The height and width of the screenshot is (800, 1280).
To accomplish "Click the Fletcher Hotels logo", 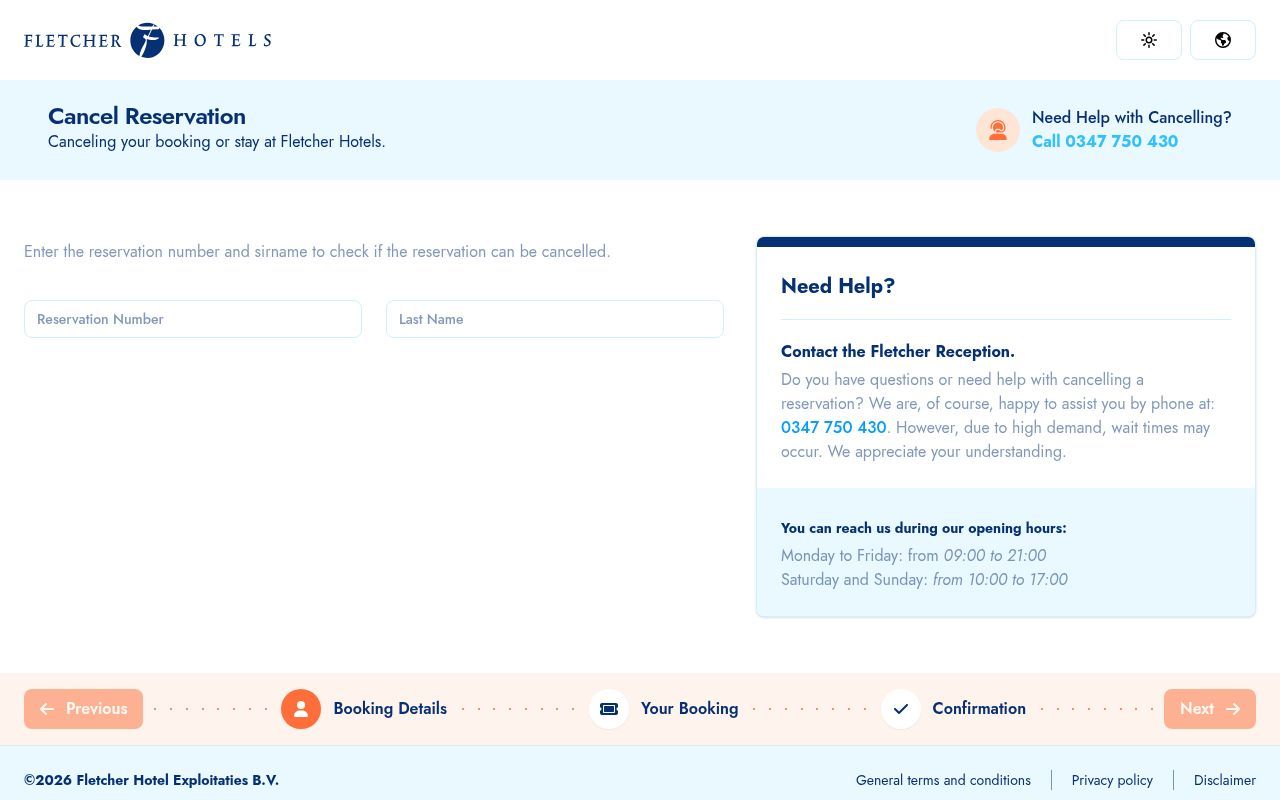I will [148, 40].
